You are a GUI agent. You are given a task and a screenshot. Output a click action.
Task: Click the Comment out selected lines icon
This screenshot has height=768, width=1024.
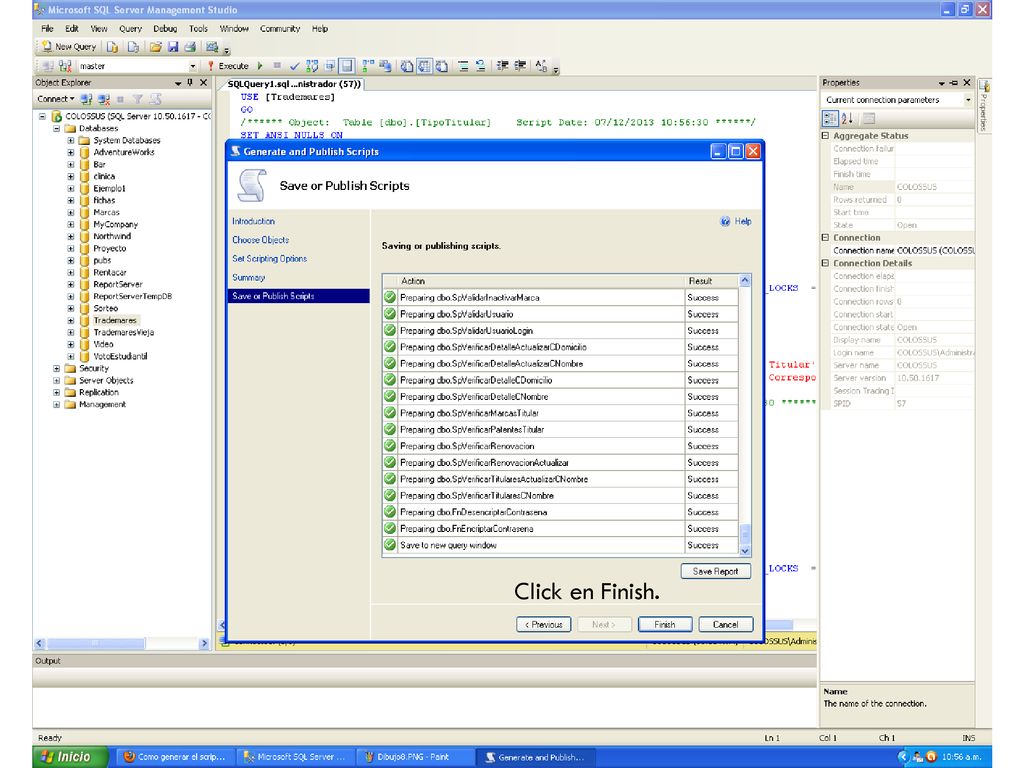[463, 66]
